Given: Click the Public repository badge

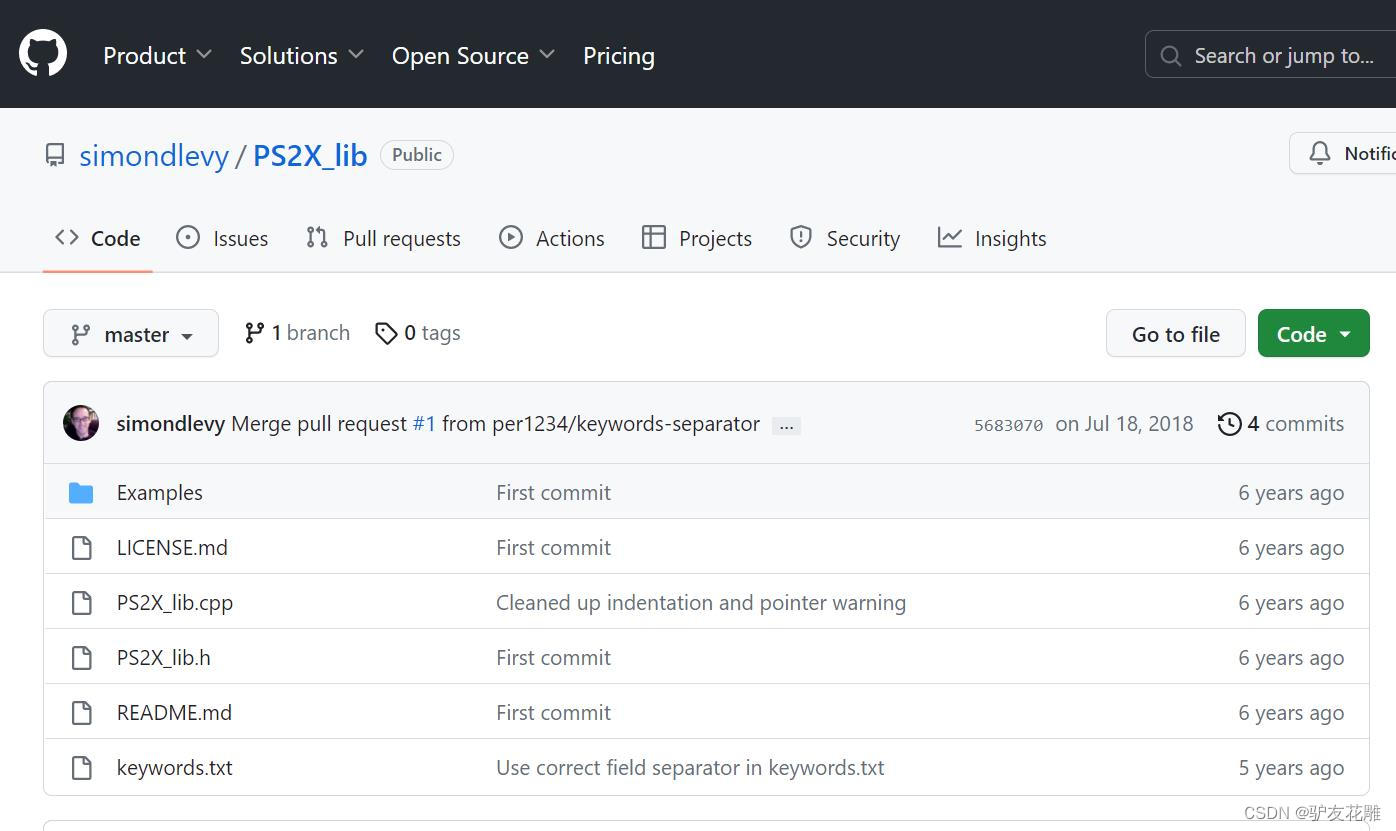Looking at the screenshot, I should click(417, 155).
